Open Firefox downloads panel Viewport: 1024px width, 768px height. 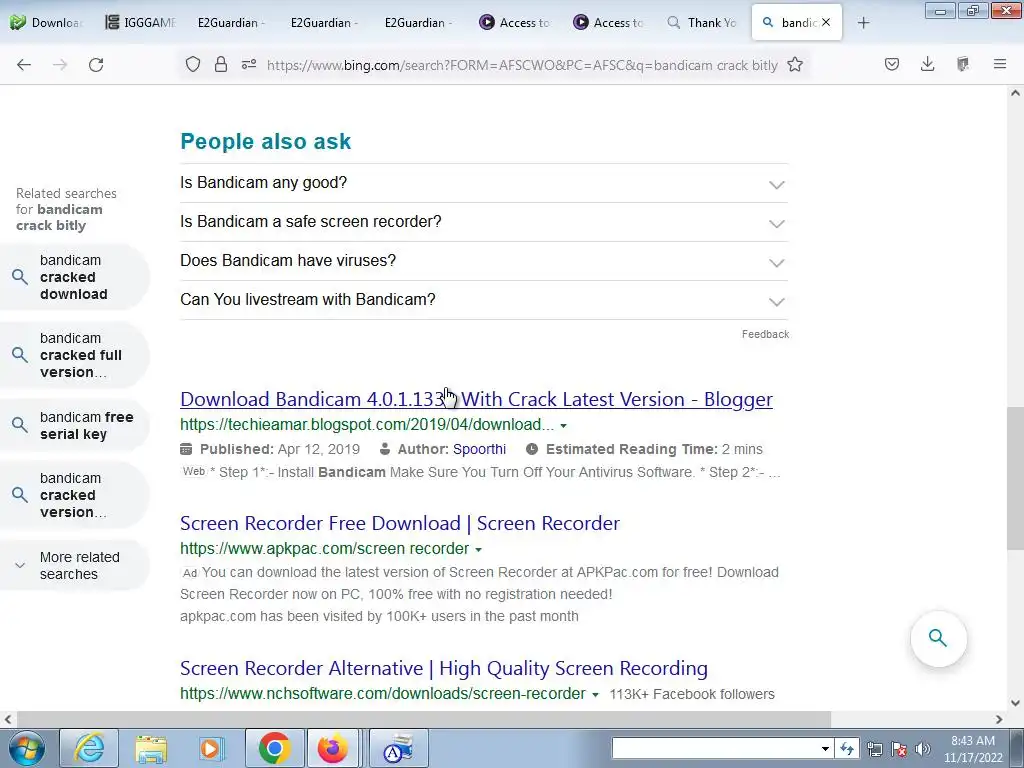[927, 64]
